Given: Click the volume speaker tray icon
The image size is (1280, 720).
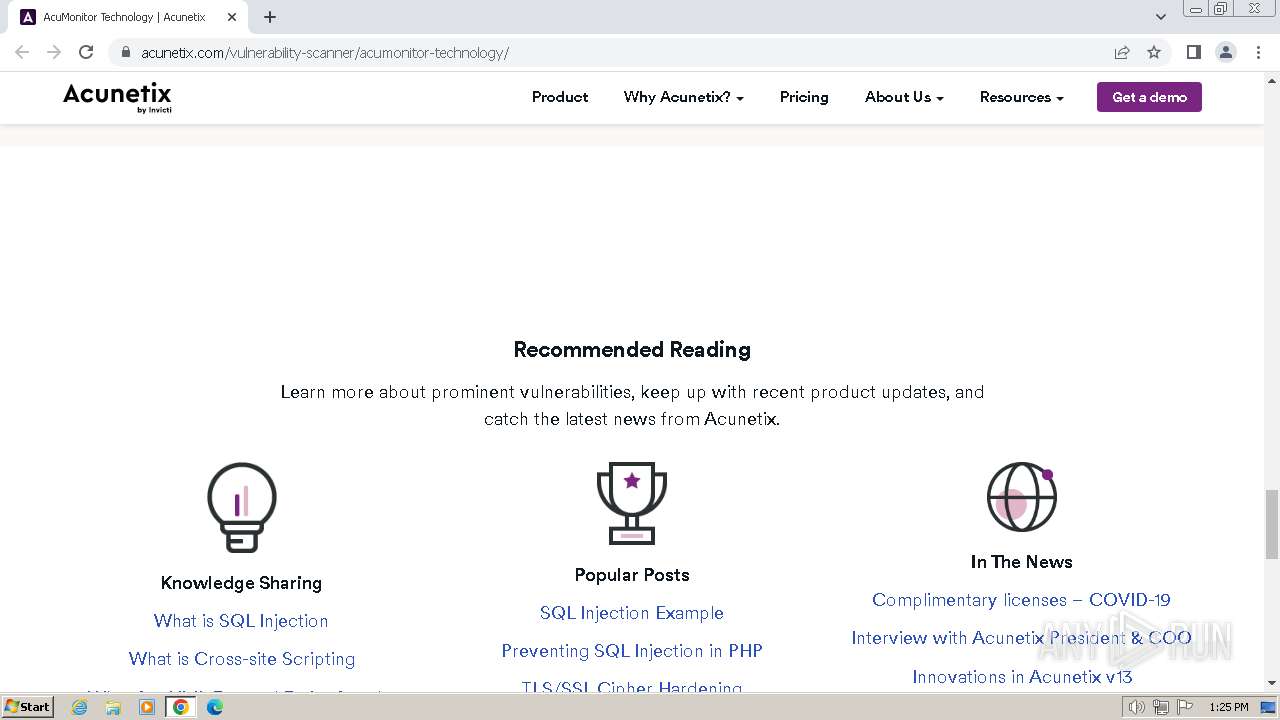Looking at the screenshot, I should coord(1136,707).
